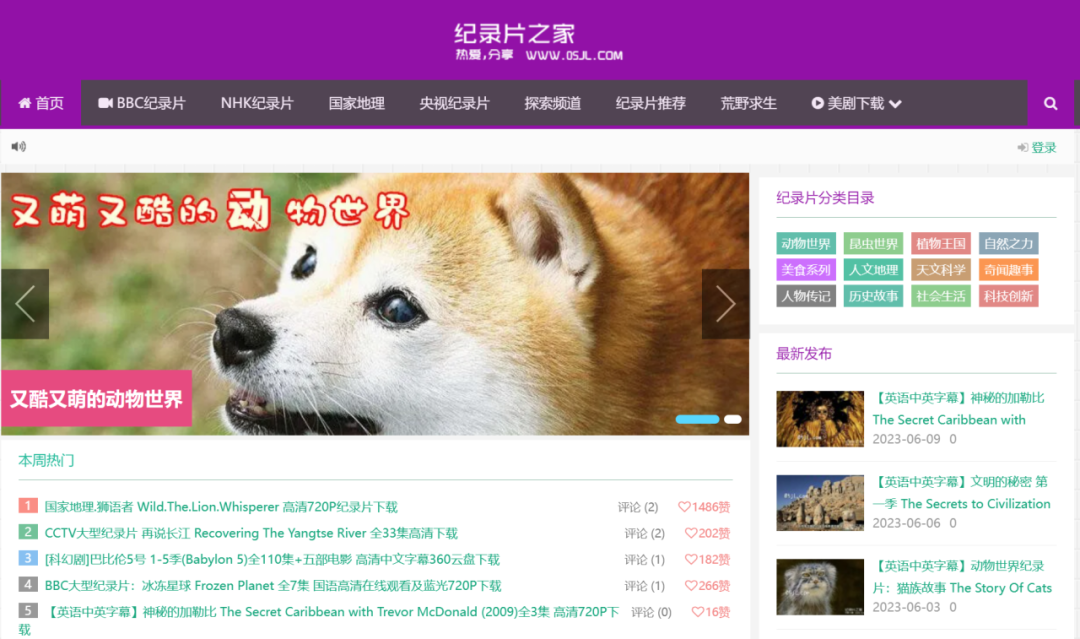1080x639 pixels.
Task: Open sidebar title The Story Of Cats
Action: click(962, 577)
